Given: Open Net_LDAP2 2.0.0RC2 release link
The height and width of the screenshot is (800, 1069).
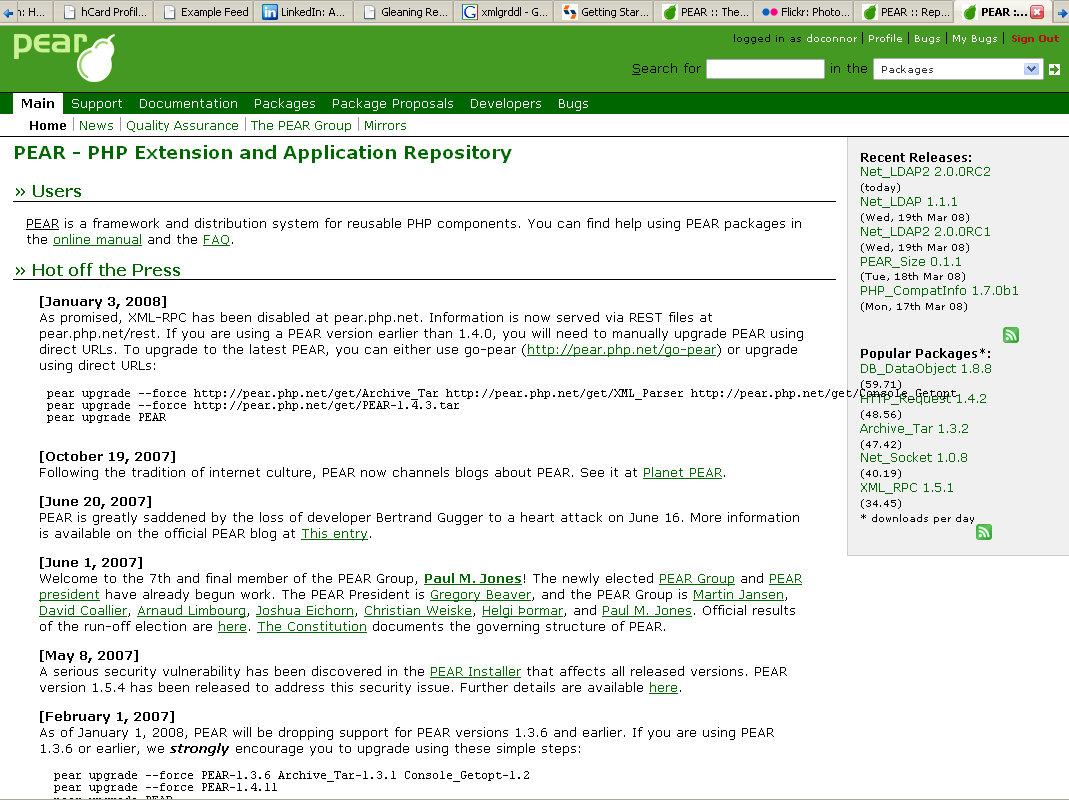Looking at the screenshot, I should tap(925, 172).
